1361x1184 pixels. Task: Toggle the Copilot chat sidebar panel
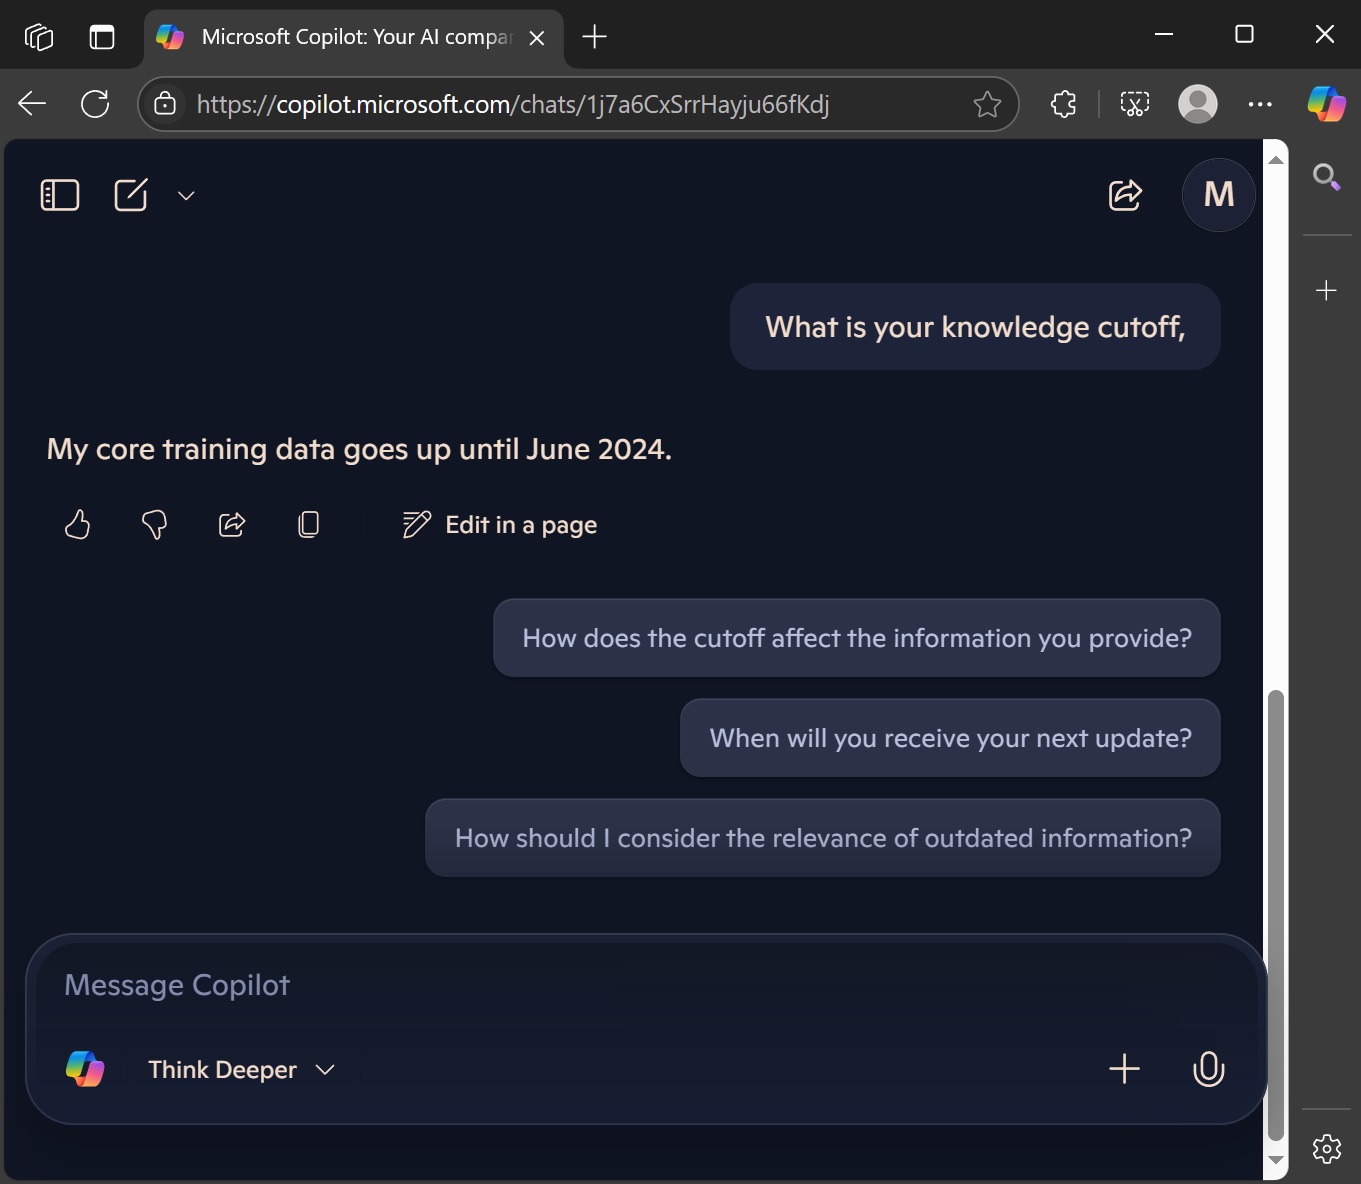60,195
